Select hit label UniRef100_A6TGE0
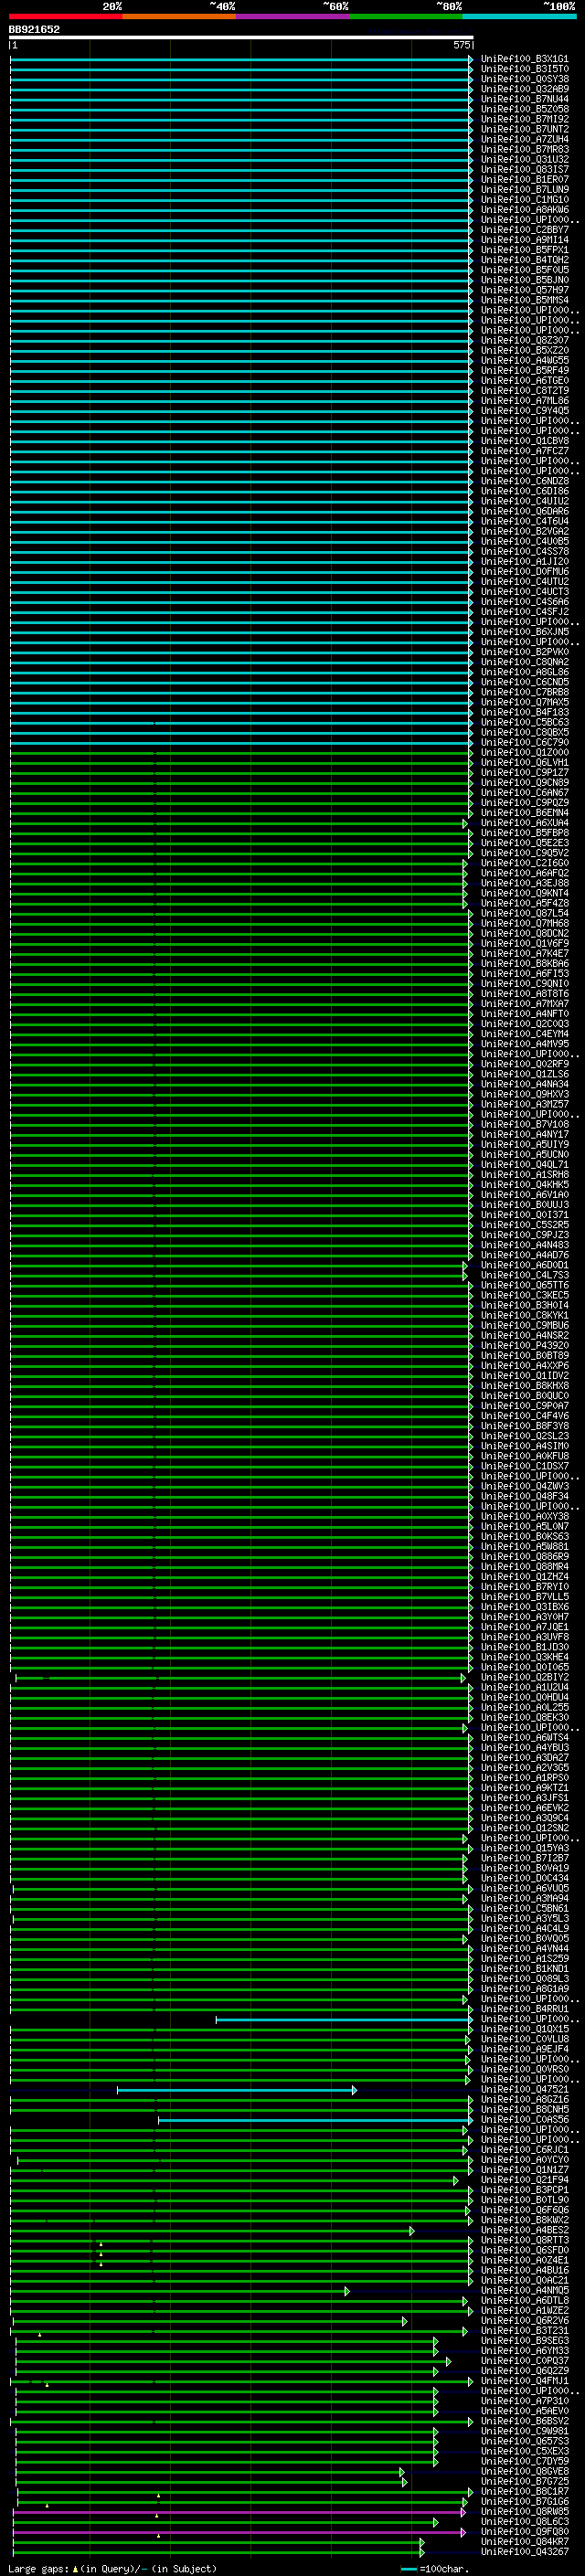 pos(525,381)
